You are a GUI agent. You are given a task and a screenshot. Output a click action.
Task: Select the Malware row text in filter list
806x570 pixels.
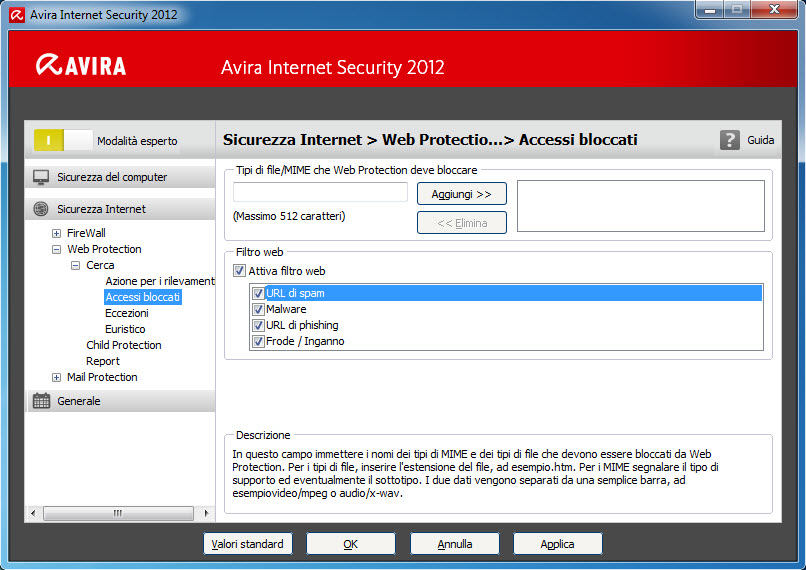tap(286, 309)
